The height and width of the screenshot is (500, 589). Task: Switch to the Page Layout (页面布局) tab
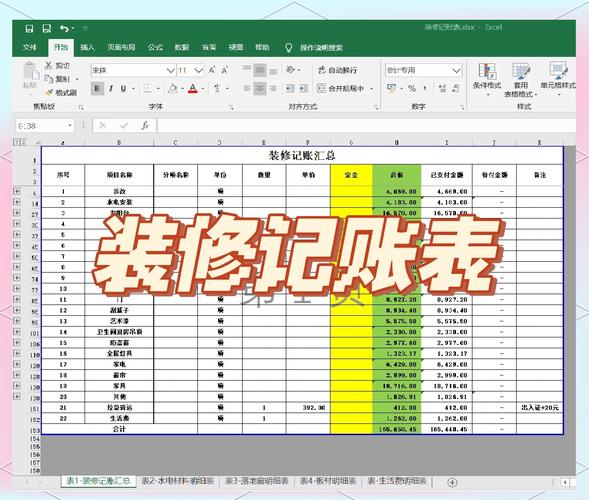[121, 47]
